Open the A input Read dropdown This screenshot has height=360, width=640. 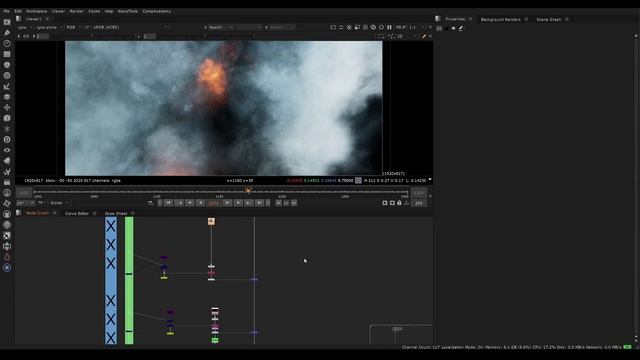pyautogui.click(x=221, y=27)
